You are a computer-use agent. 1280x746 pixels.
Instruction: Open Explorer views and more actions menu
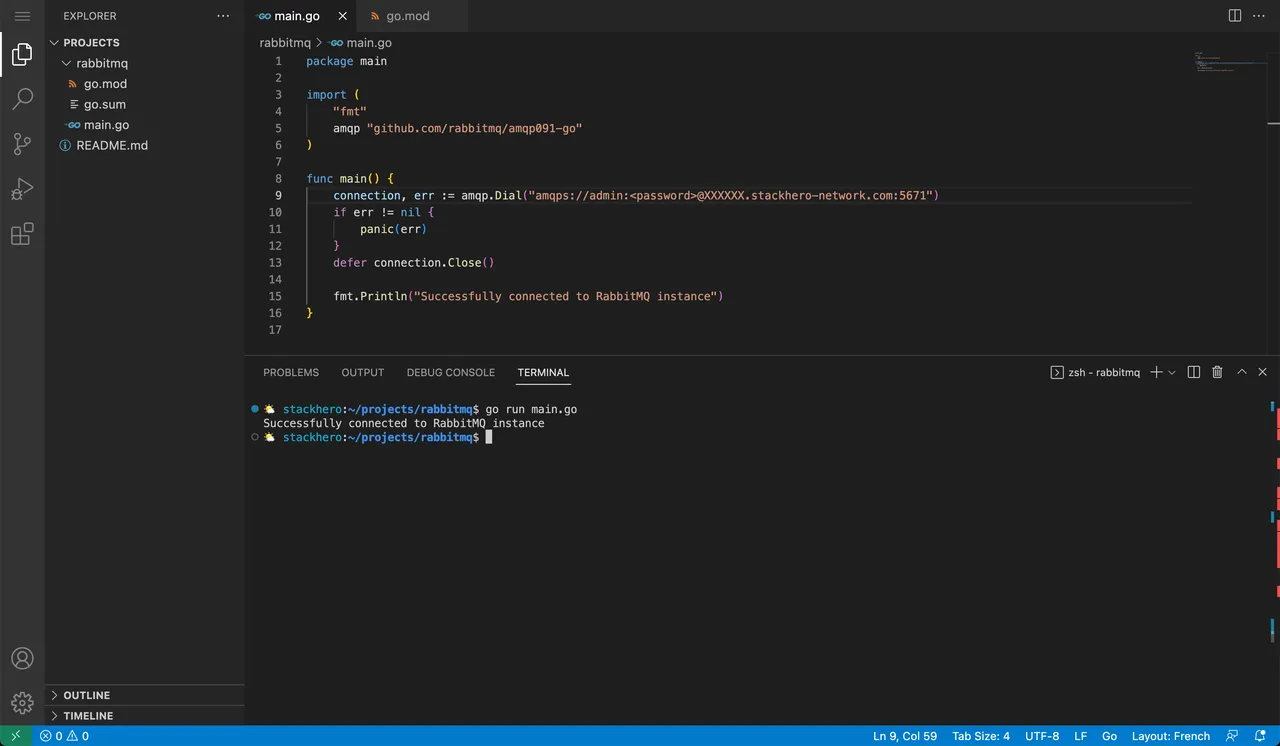pos(223,16)
